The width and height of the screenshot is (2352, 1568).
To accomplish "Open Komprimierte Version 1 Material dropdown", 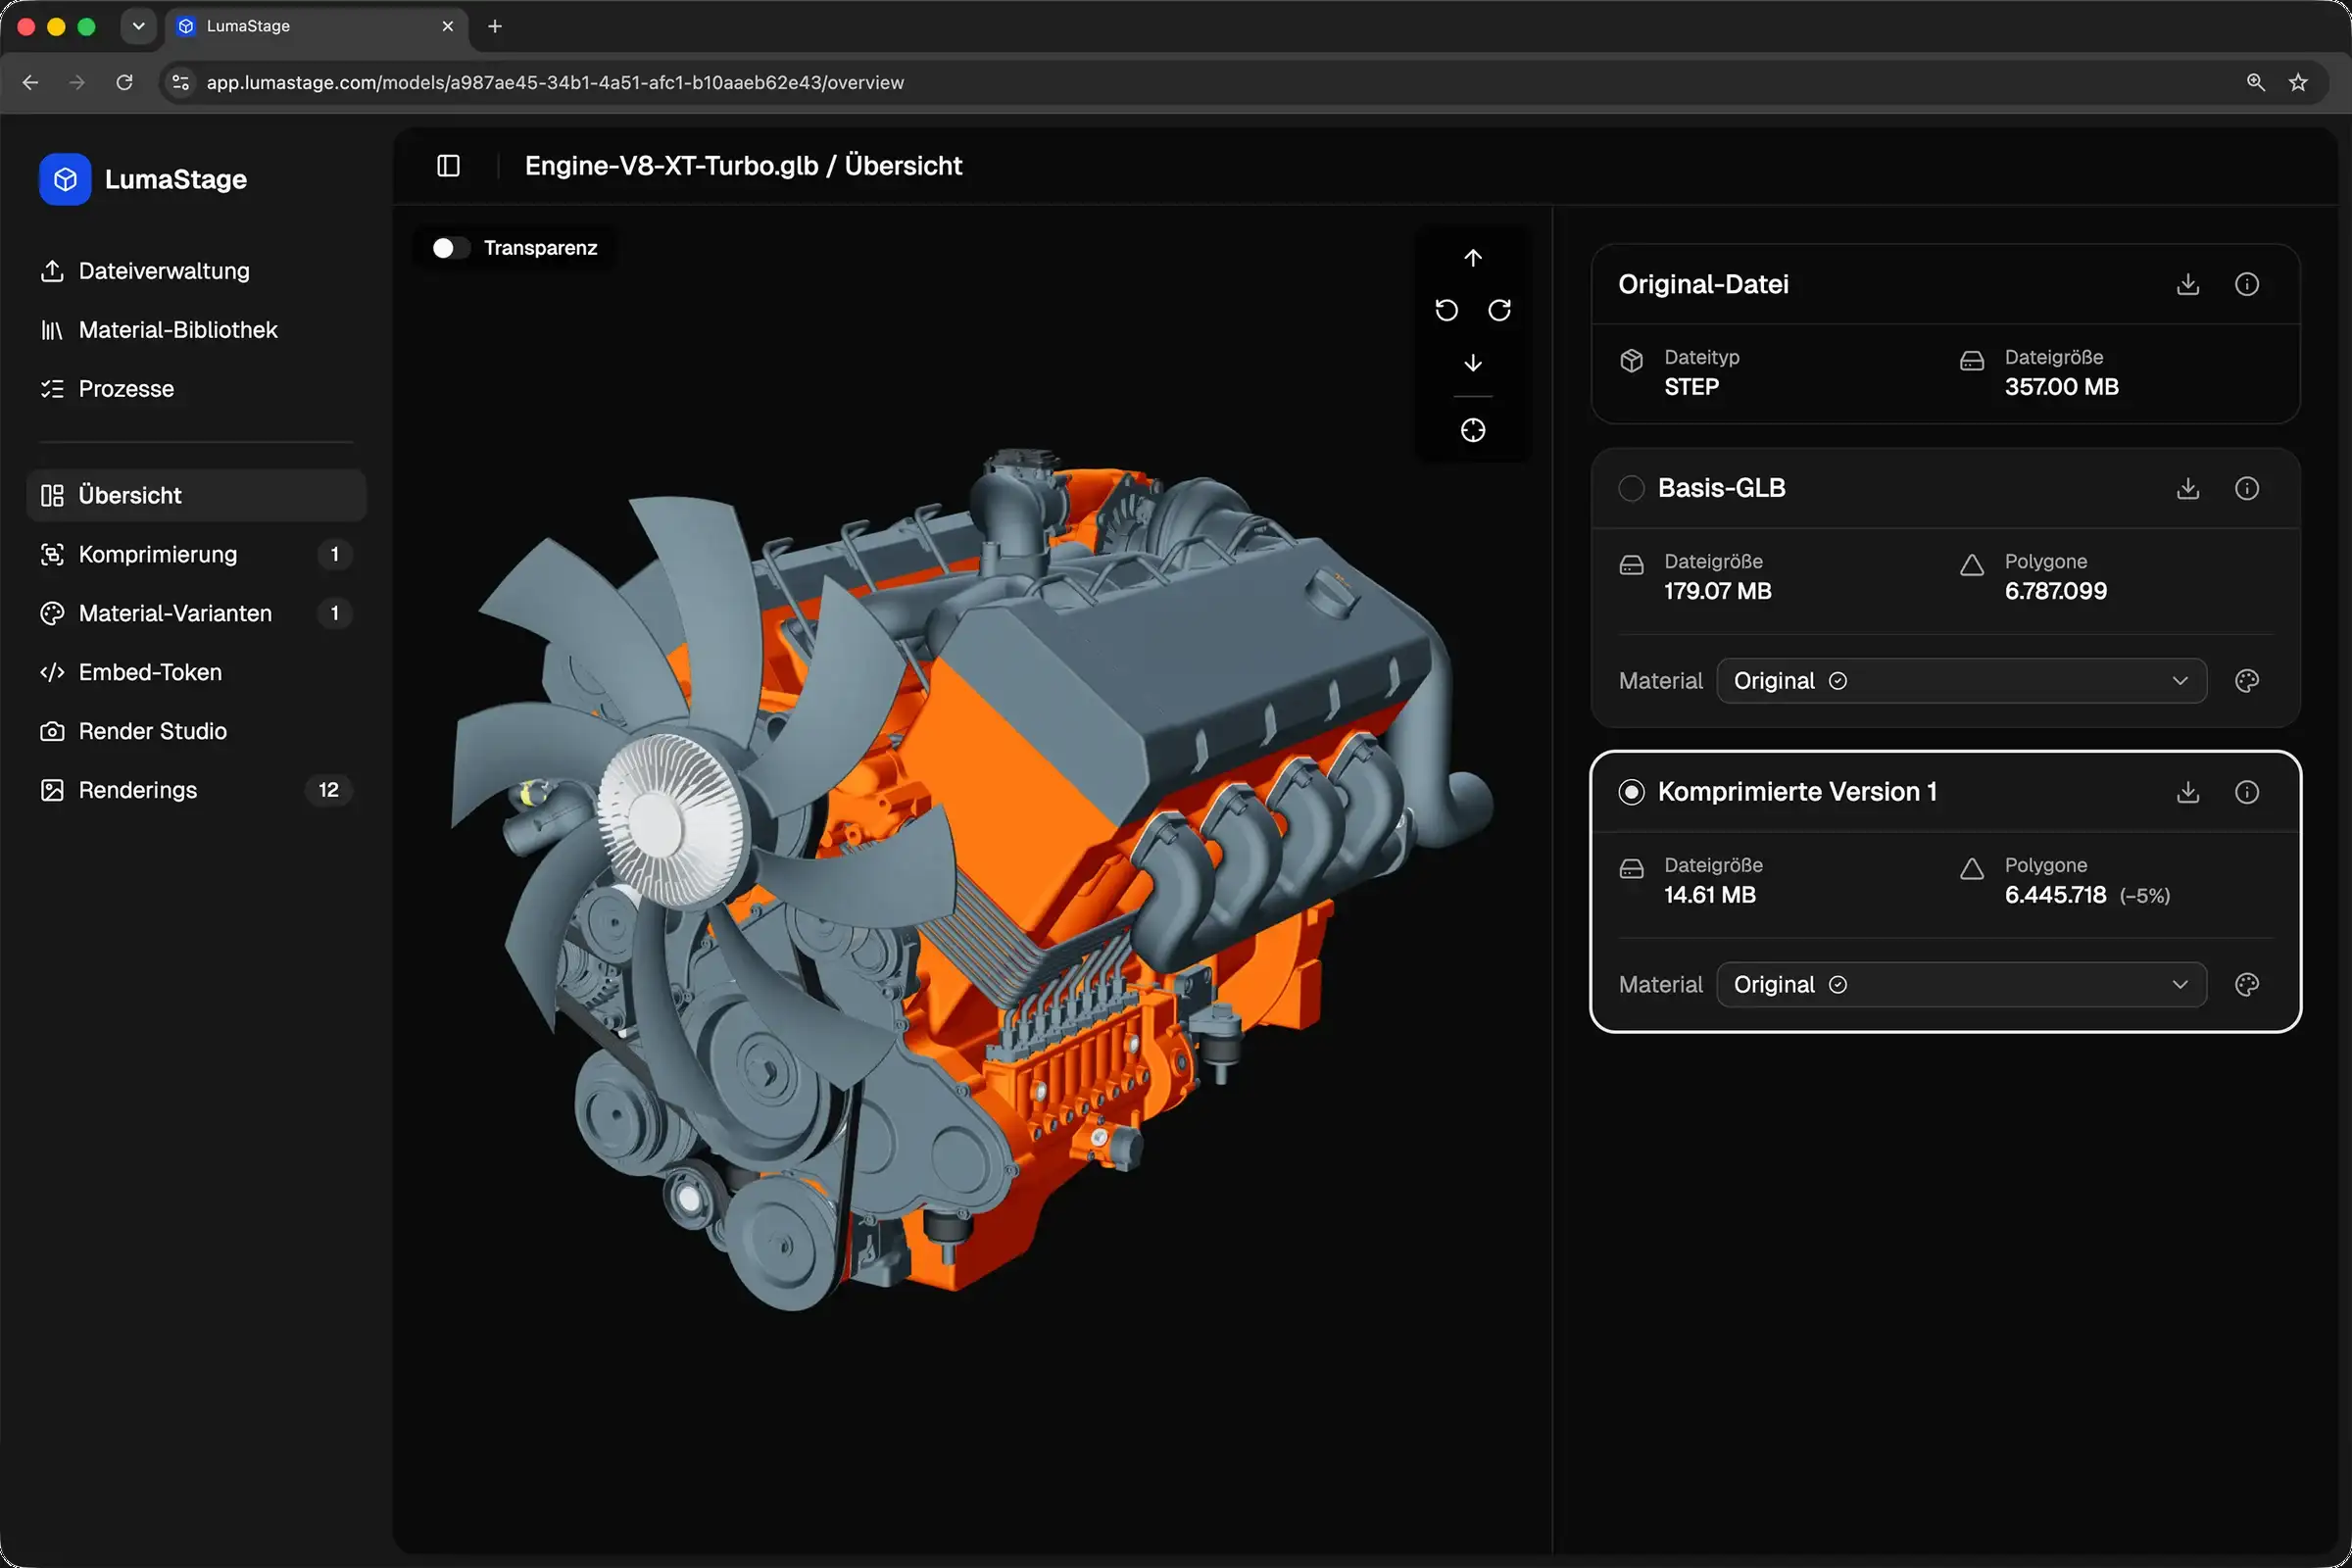I will (1961, 985).
